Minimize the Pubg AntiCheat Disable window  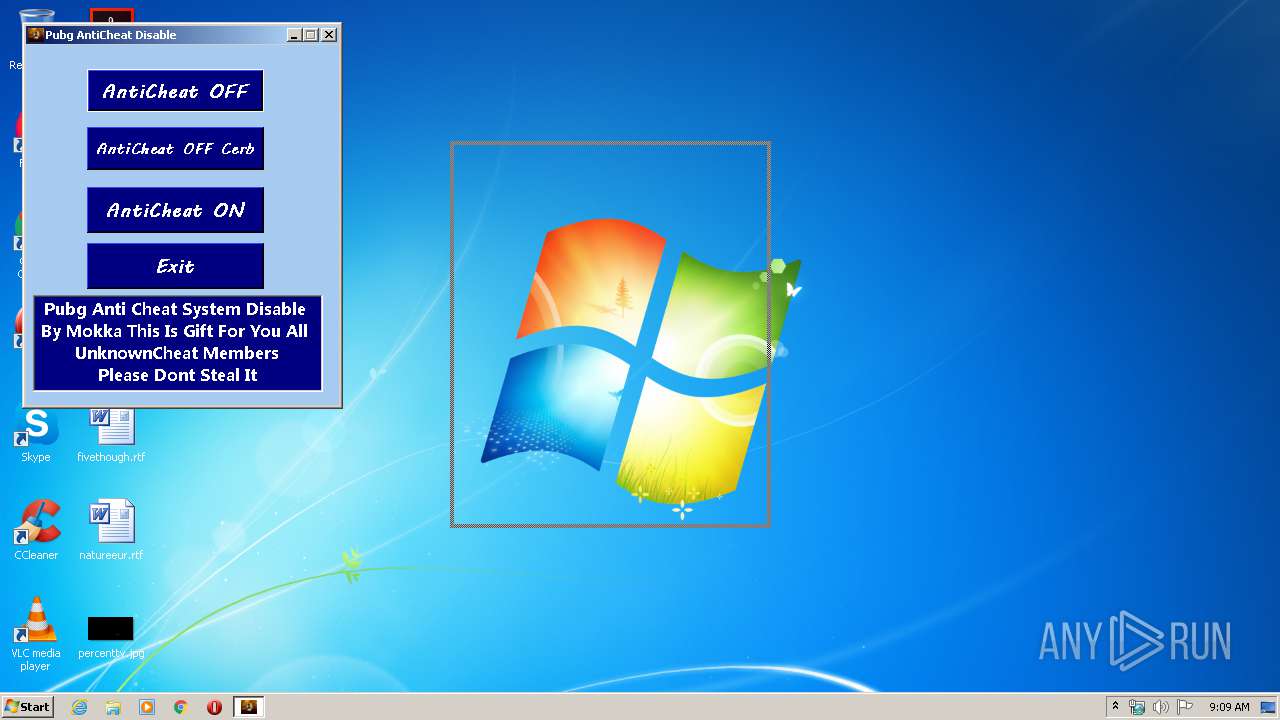294,34
